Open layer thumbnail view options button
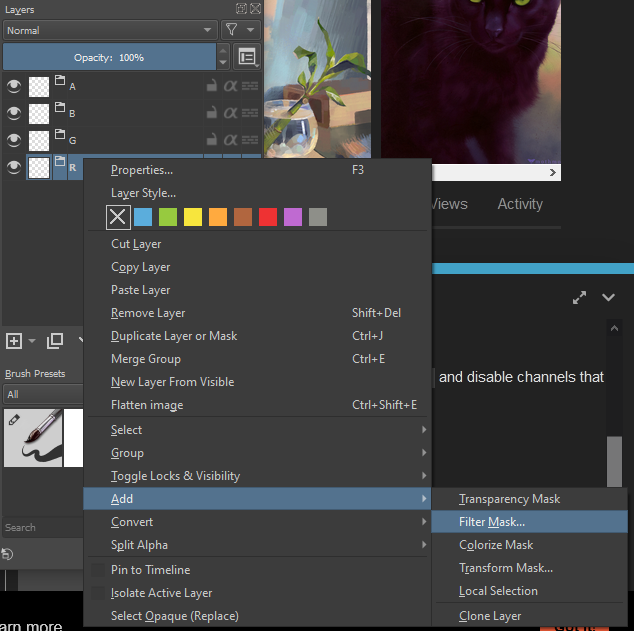Viewport: 634px width, 631px height. [x=247, y=57]
